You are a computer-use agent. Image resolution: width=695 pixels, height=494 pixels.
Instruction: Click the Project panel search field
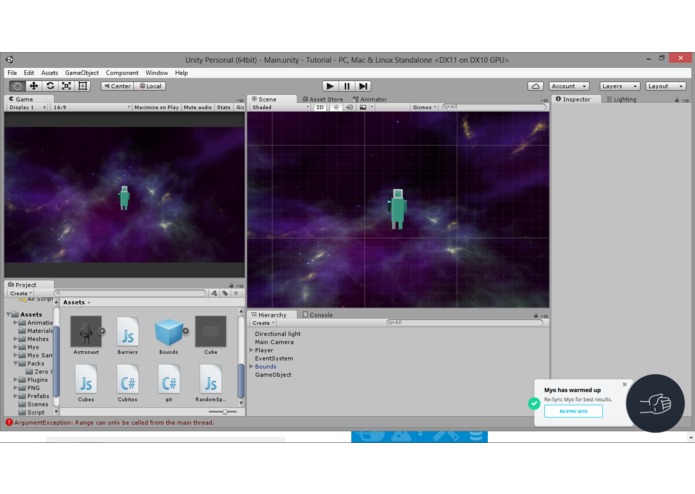click(x=130, y=293)
